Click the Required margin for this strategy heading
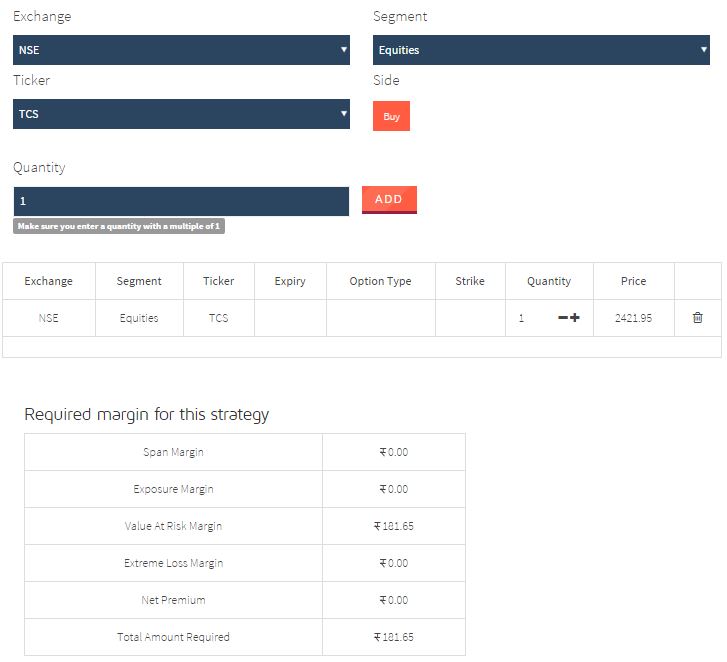The width and height of the screenshot is (727, 662). [147, 414]
